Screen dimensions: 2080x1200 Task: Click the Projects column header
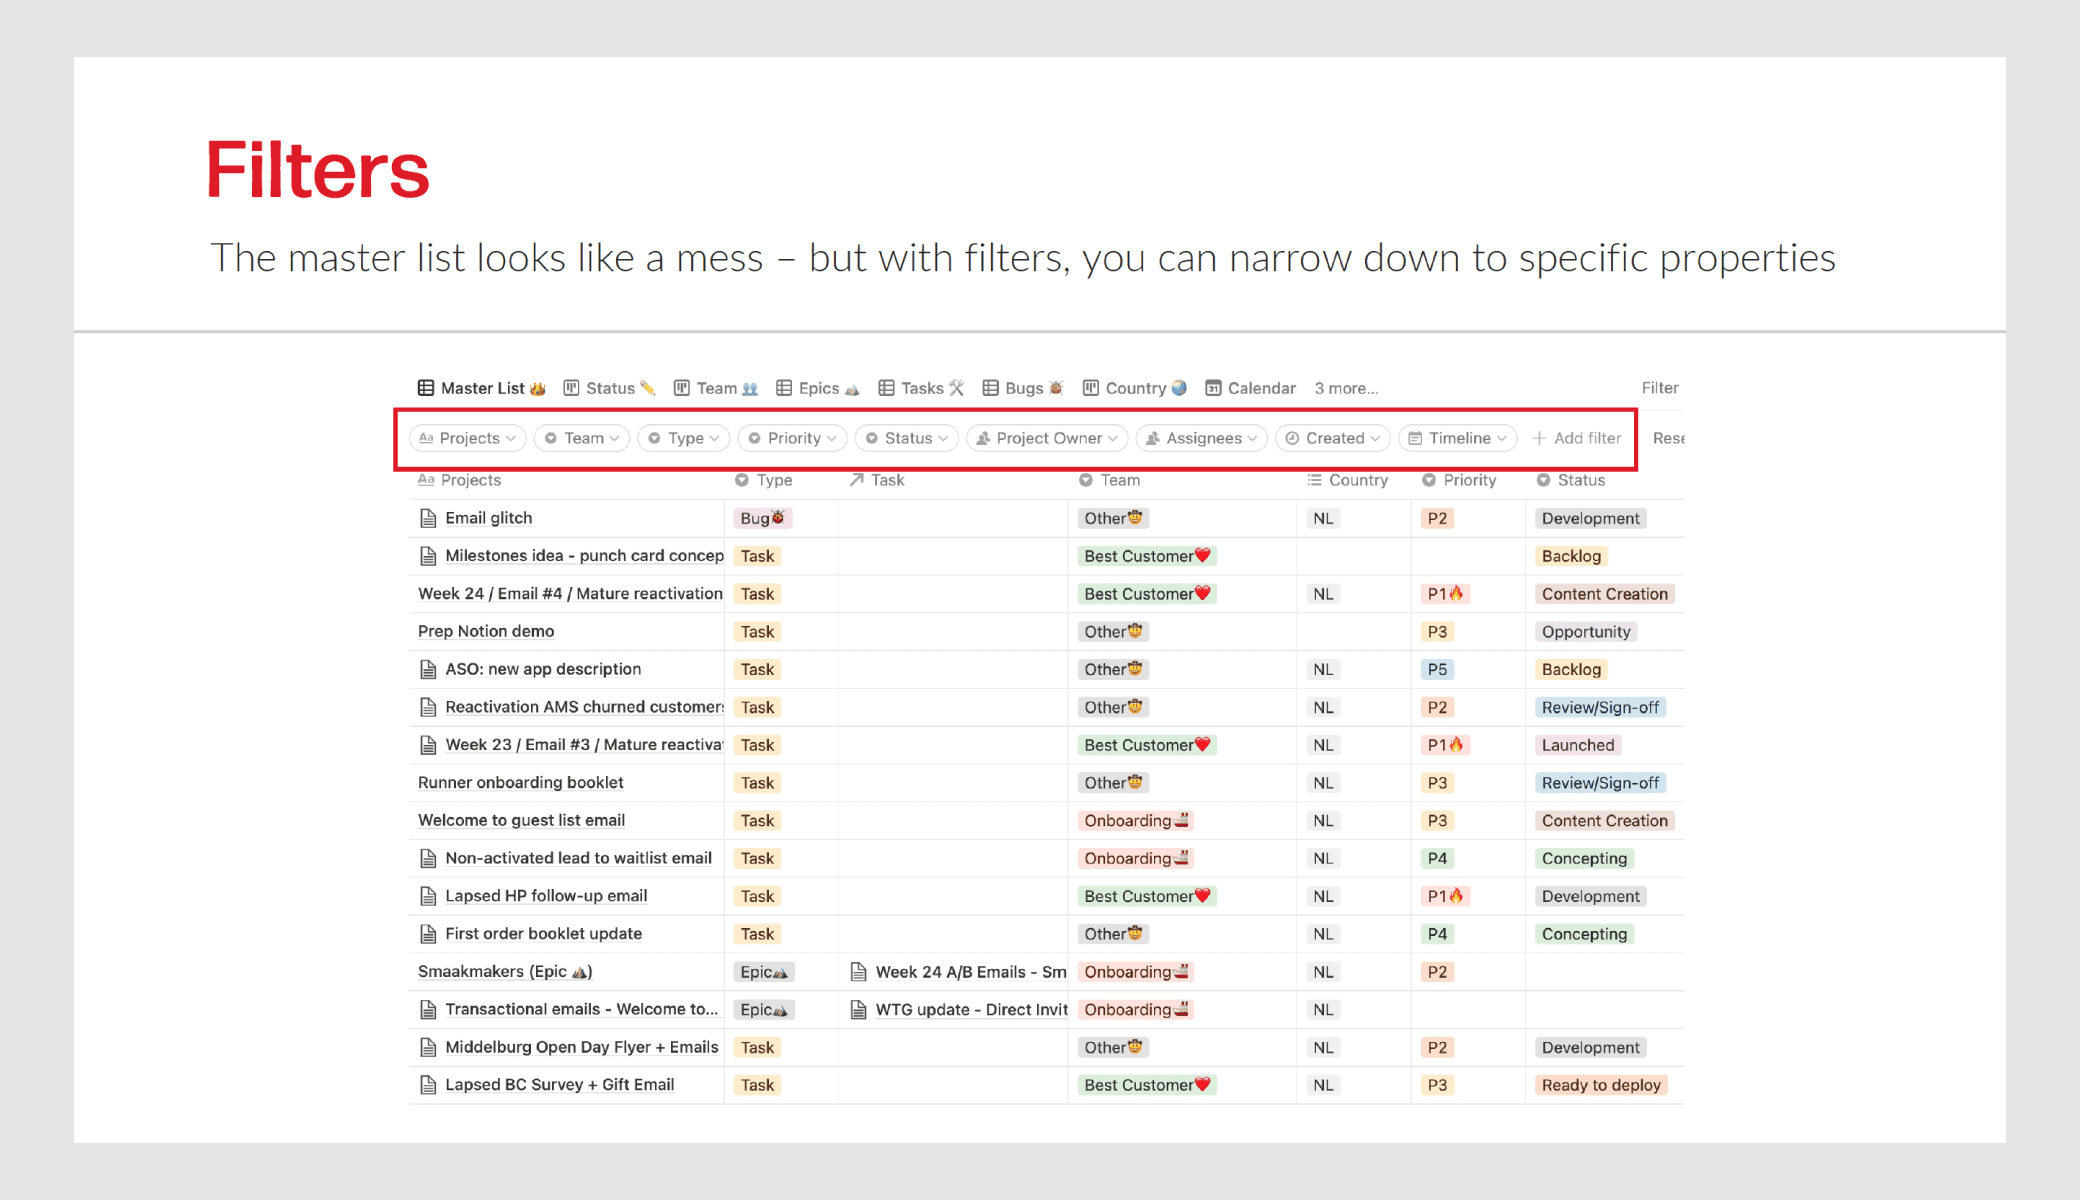(459, 480)
